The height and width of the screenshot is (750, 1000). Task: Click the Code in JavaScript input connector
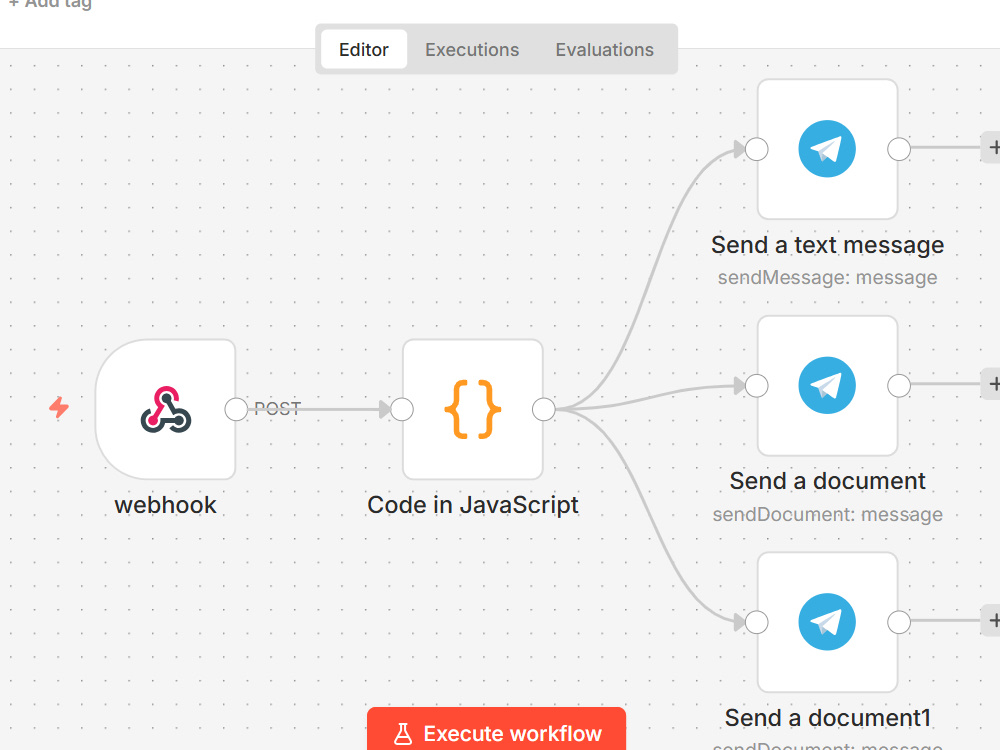point(402,409)
